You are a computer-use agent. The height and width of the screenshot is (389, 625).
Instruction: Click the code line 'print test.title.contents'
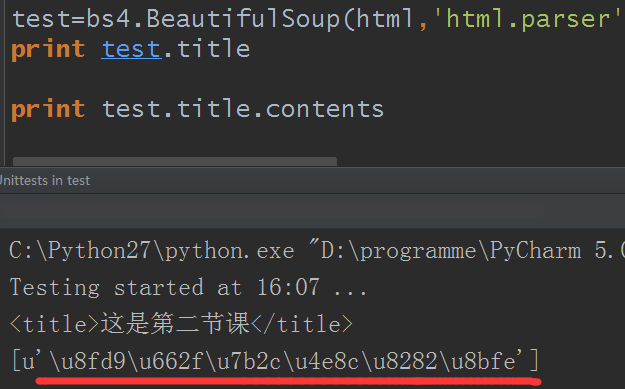click(197, 109)
